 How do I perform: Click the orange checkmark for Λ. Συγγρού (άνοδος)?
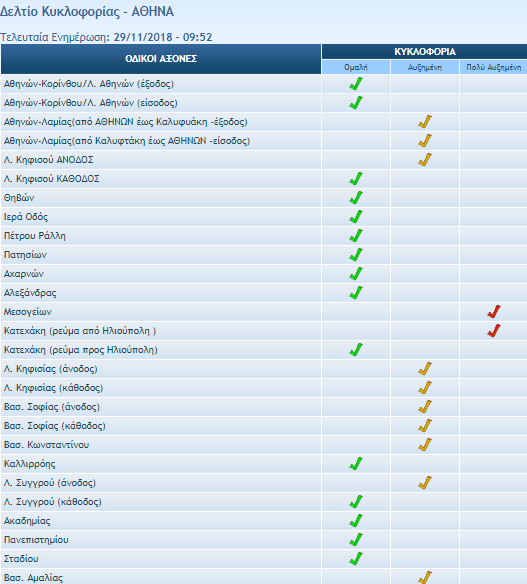tap(425, 483)
